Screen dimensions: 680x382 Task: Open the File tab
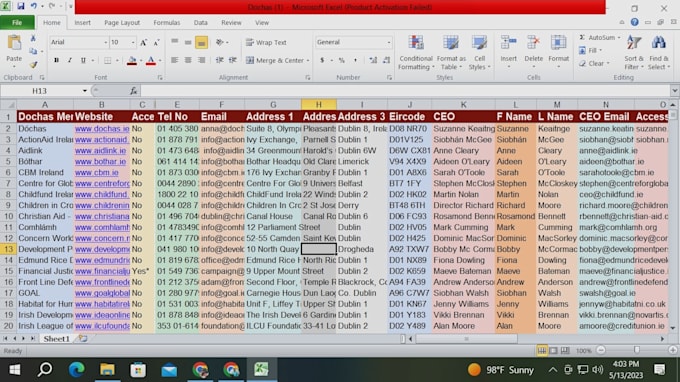17,23
